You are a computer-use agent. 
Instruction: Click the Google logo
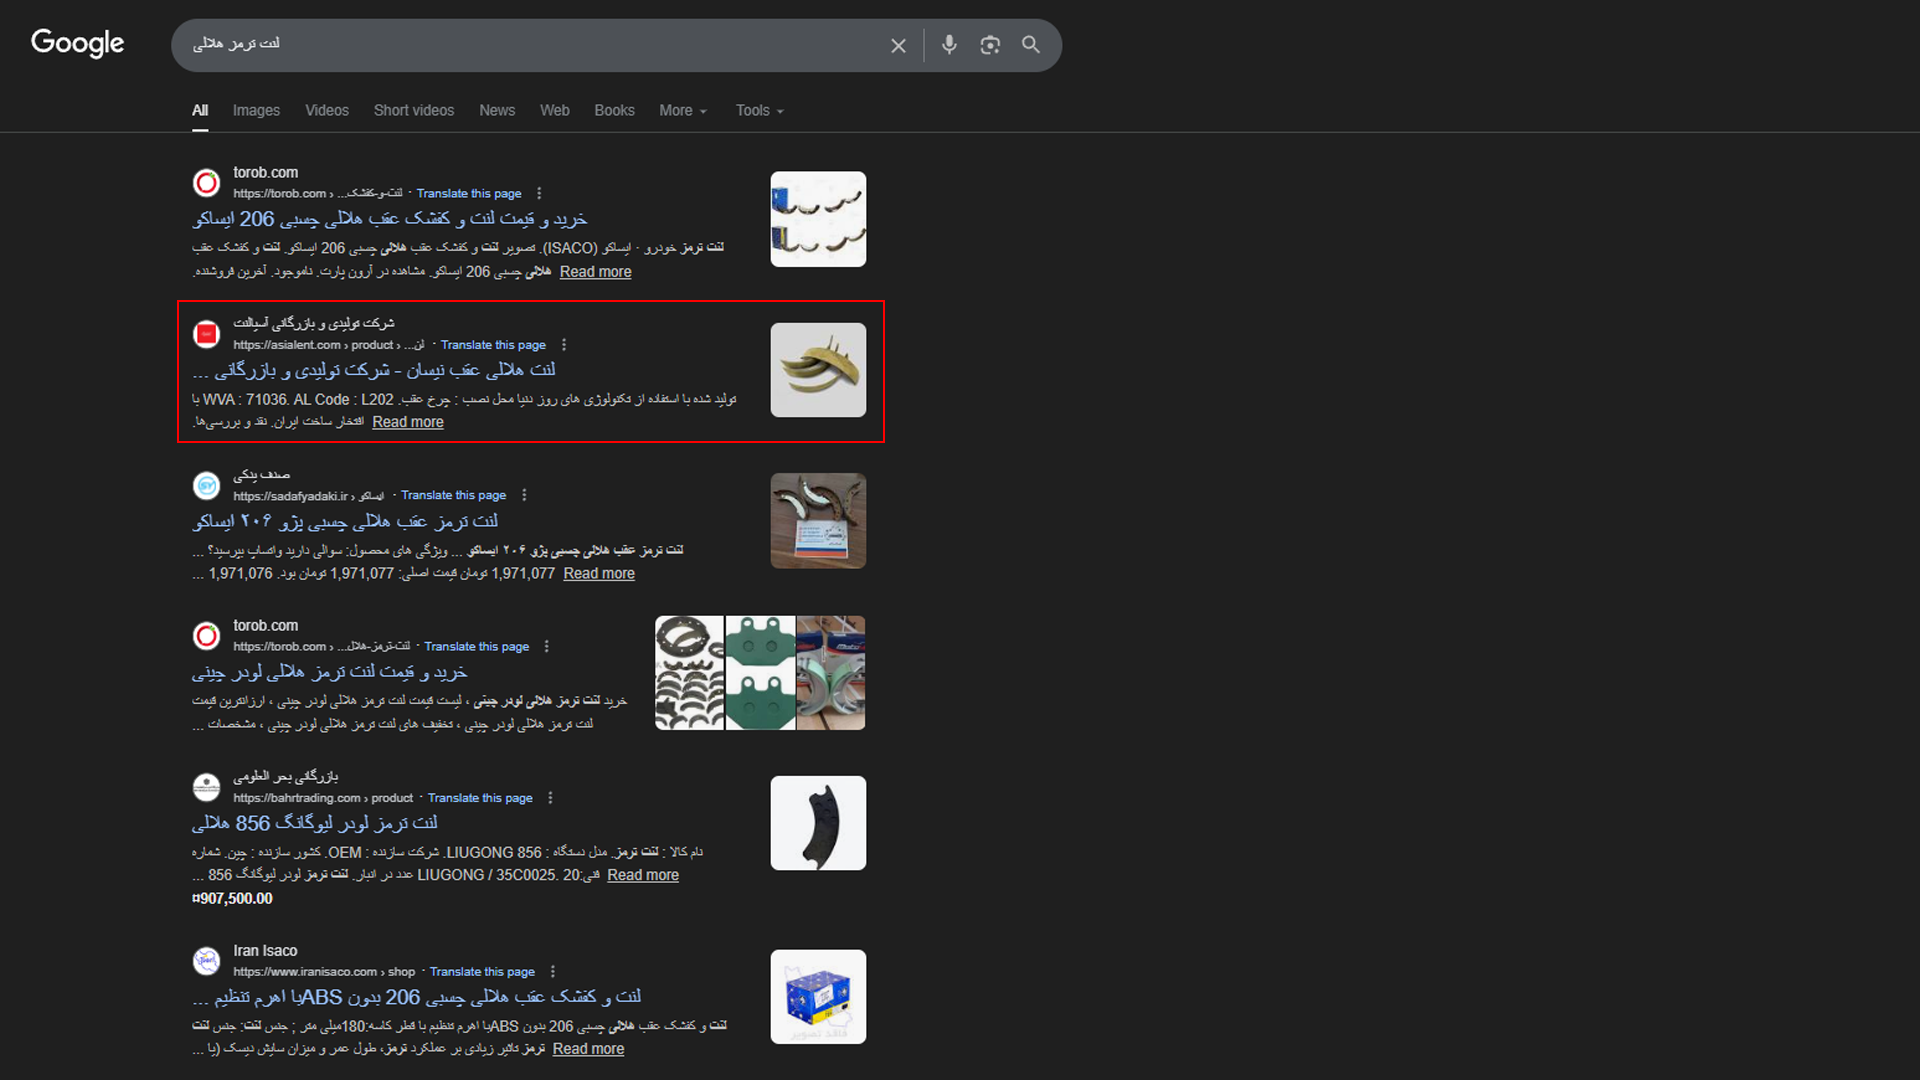[x=78, y=43]
